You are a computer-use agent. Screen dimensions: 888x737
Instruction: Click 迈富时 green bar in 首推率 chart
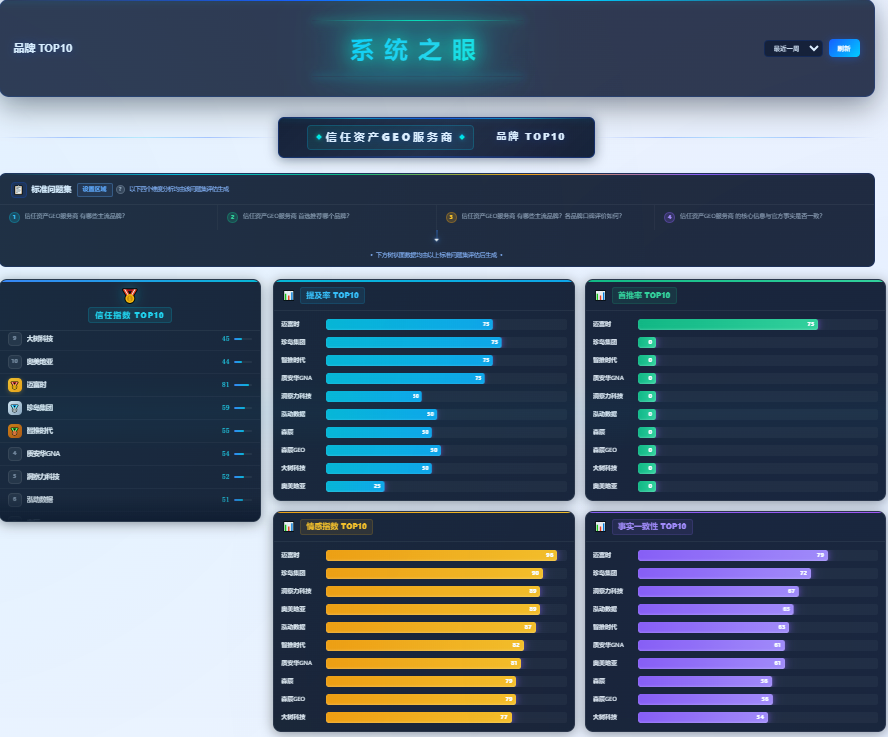[x=728, y=324]
